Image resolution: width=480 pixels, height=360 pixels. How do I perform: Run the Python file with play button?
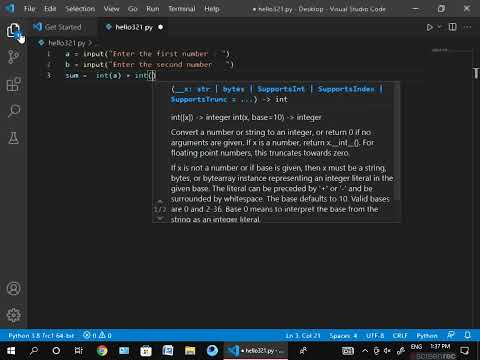[429, 27]
